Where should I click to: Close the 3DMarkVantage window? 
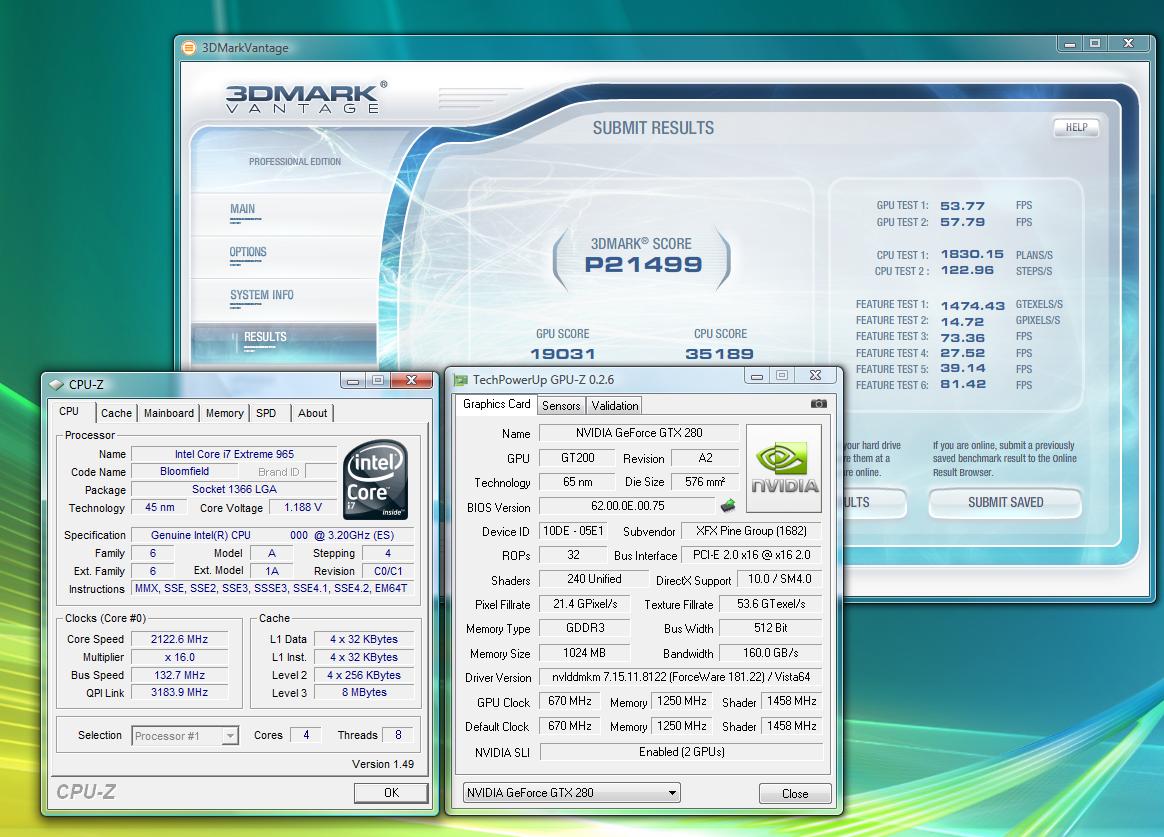pos(1128,44)
